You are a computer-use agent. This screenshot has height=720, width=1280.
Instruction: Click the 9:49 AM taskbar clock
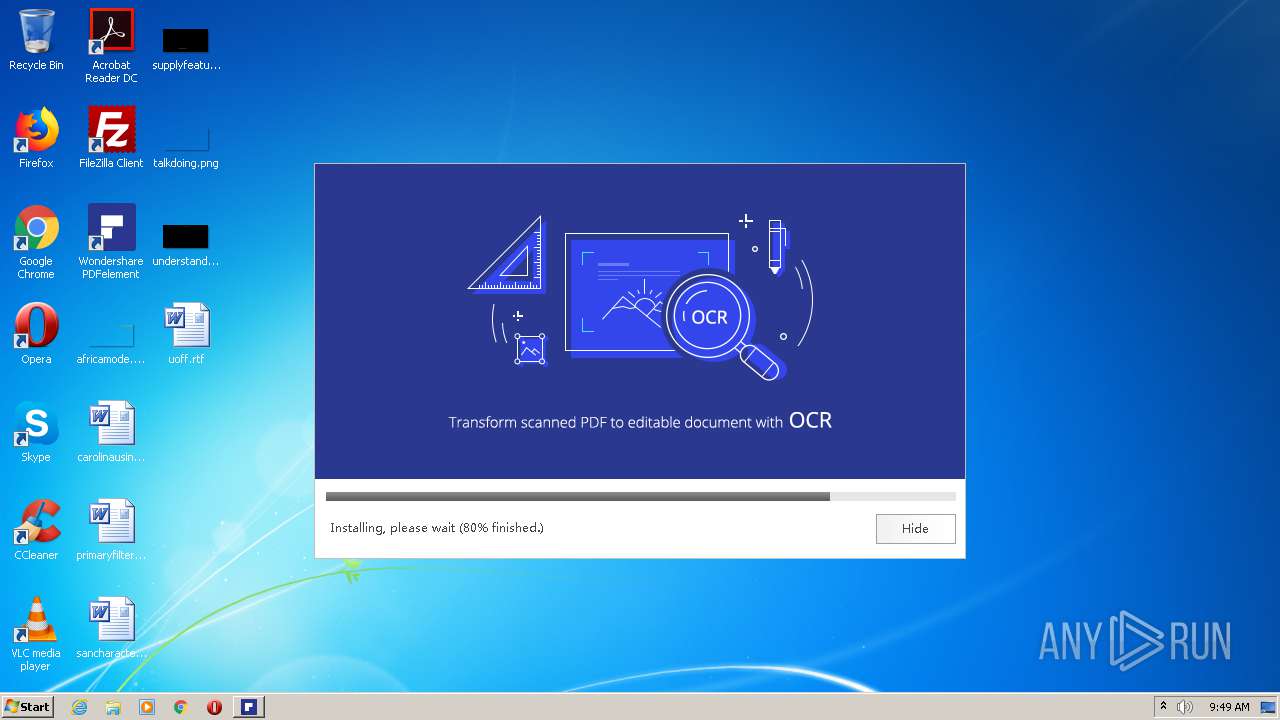[1229, 707]
